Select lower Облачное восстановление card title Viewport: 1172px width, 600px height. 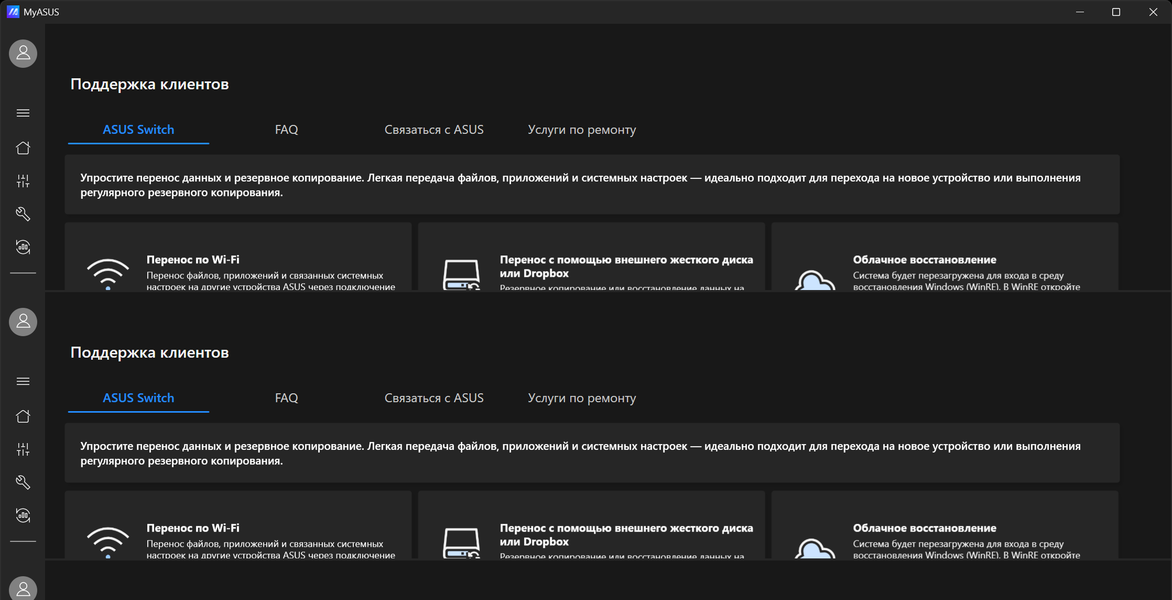925,528
